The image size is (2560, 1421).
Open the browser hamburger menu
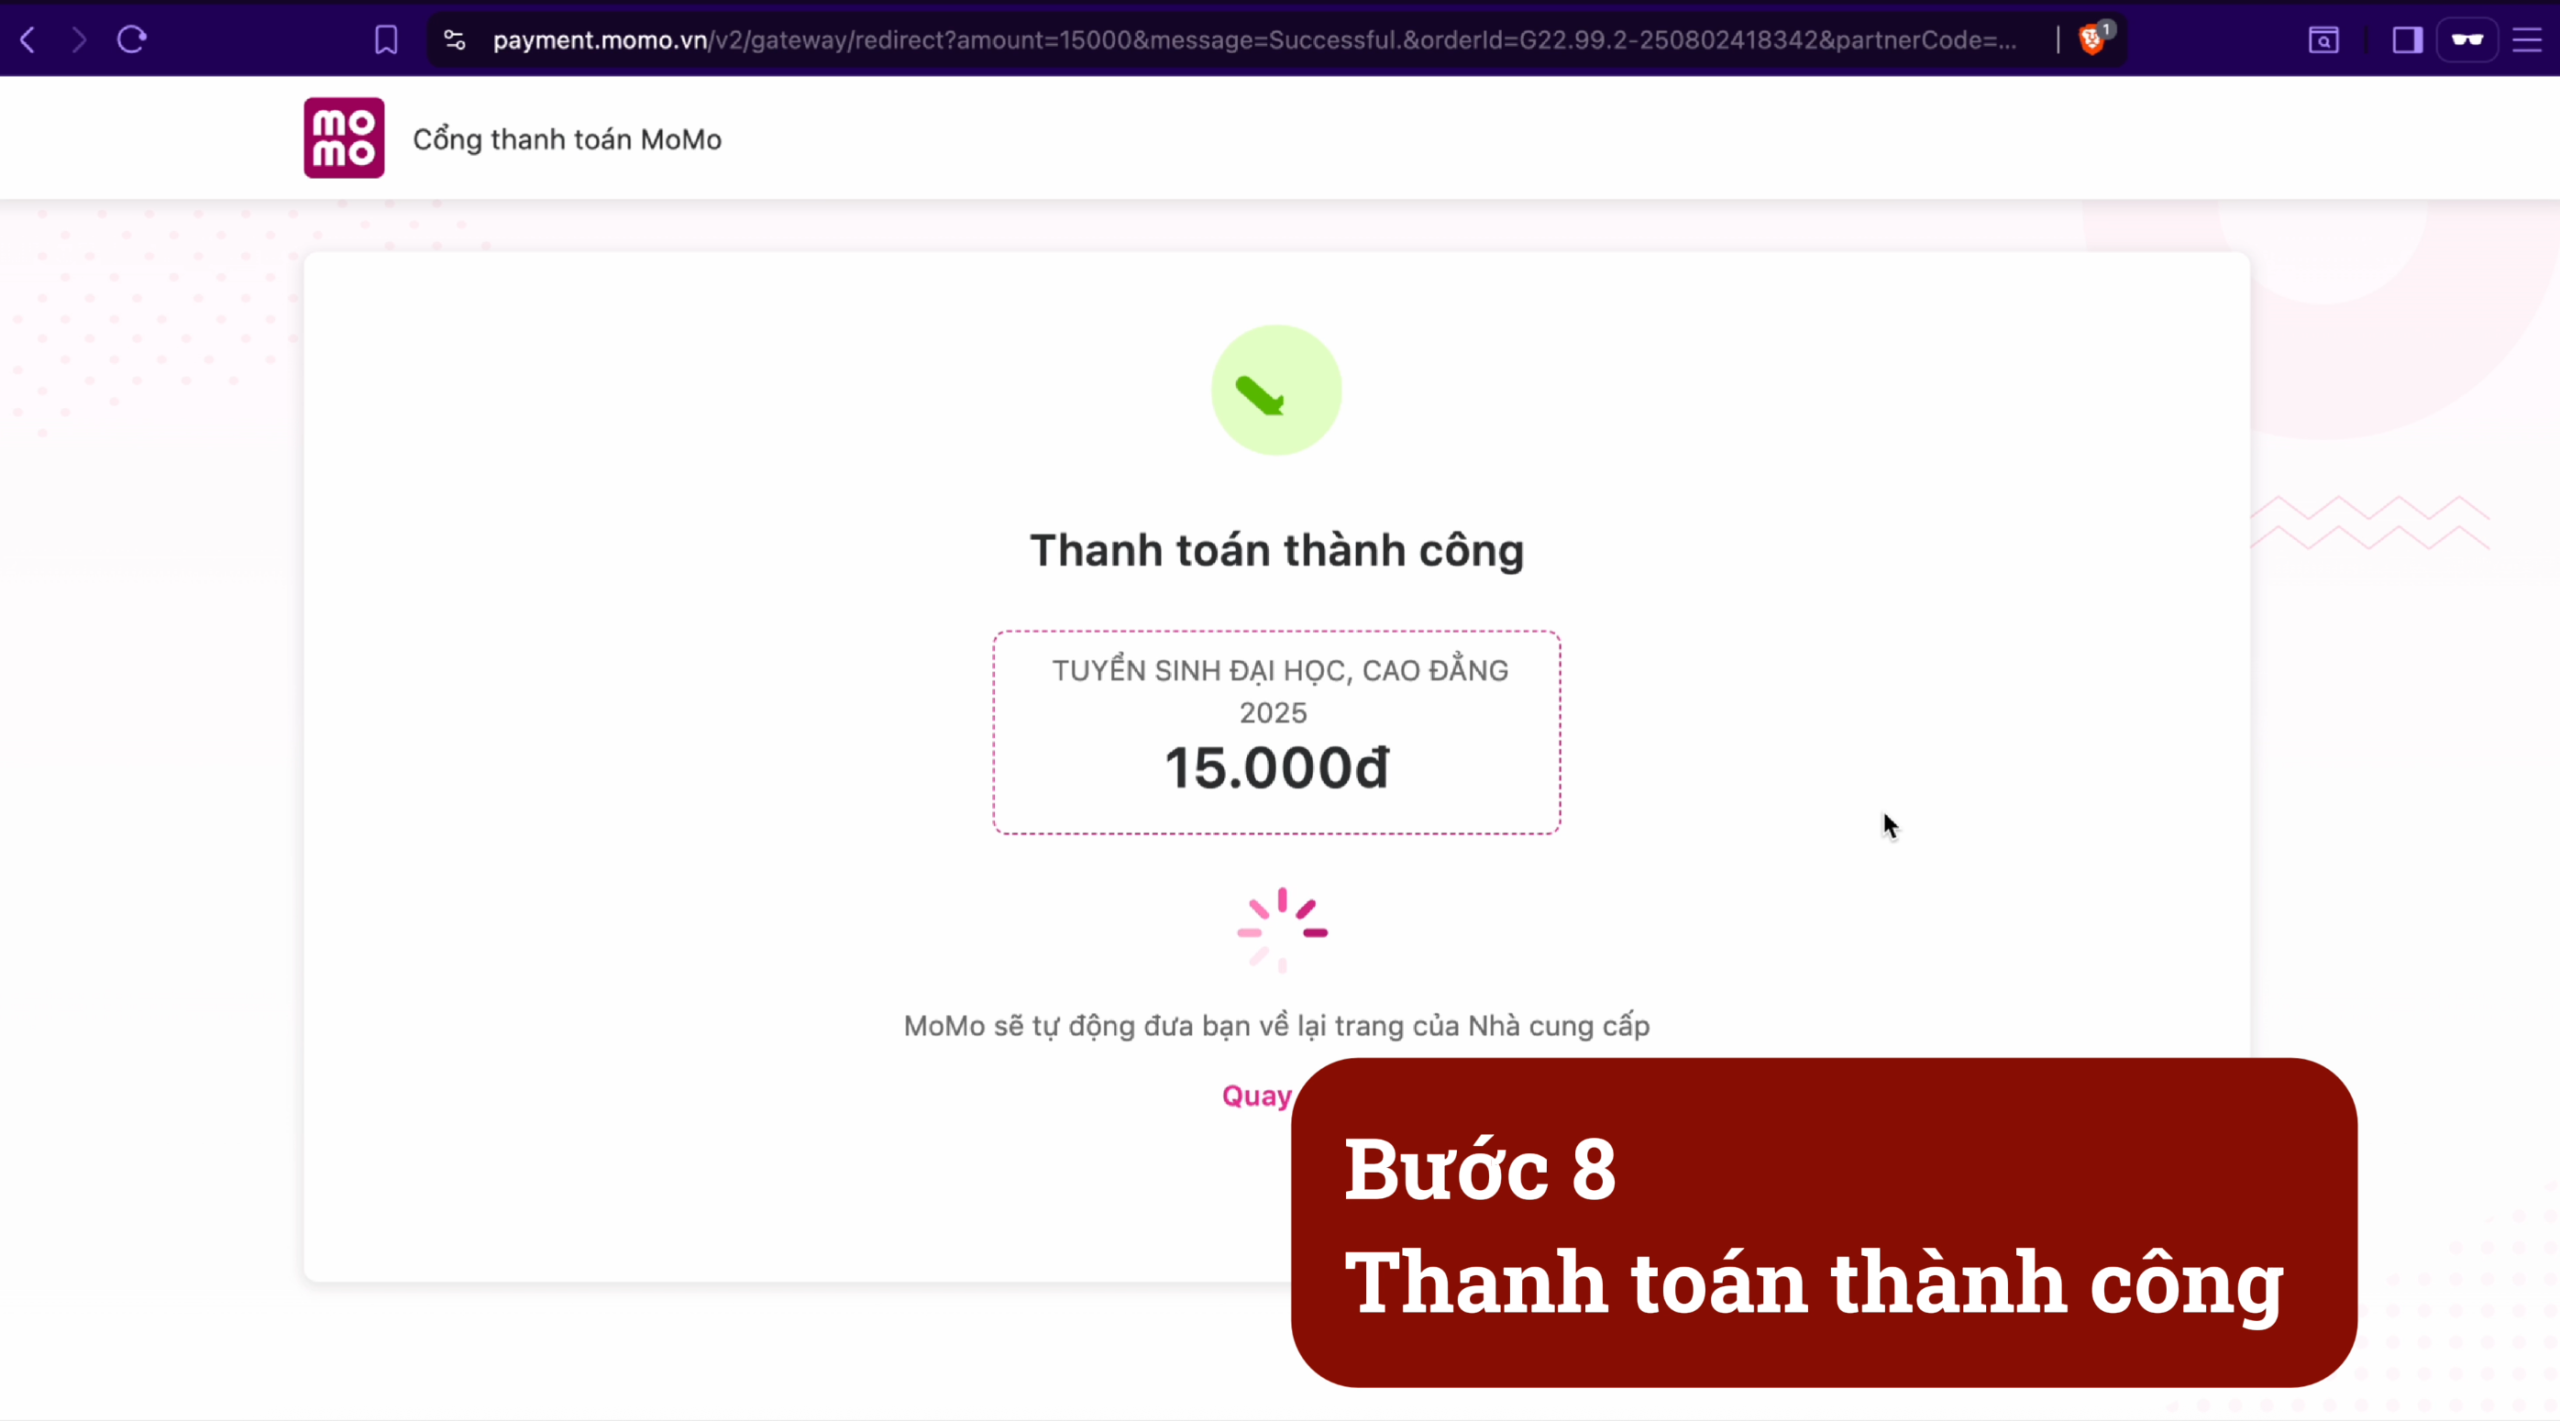point(2527,40)
